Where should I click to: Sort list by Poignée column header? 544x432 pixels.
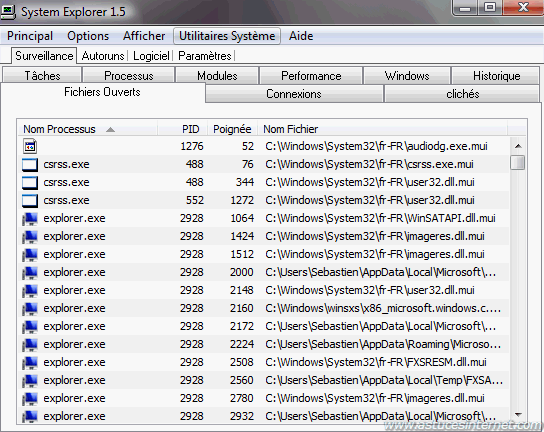(232, 129)
